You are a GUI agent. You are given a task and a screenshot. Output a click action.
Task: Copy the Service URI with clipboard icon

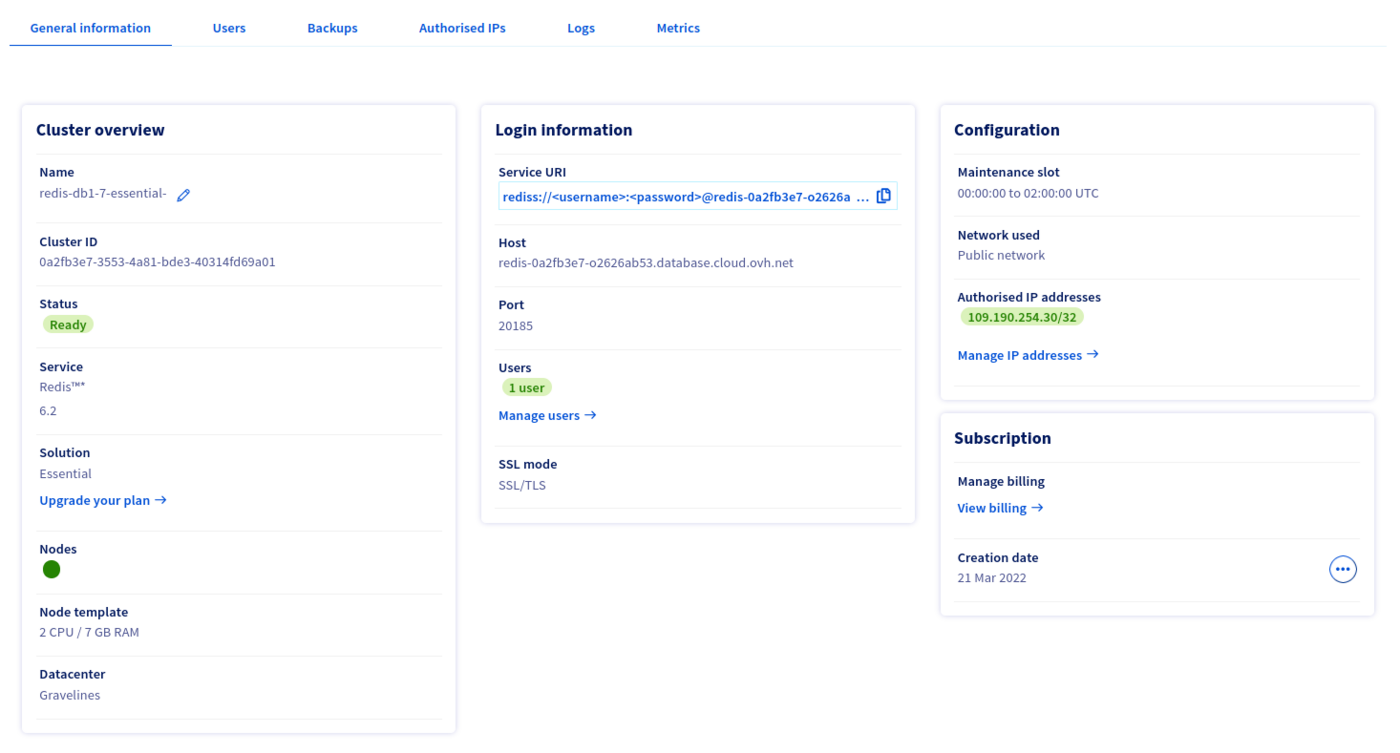click(883, 196)
